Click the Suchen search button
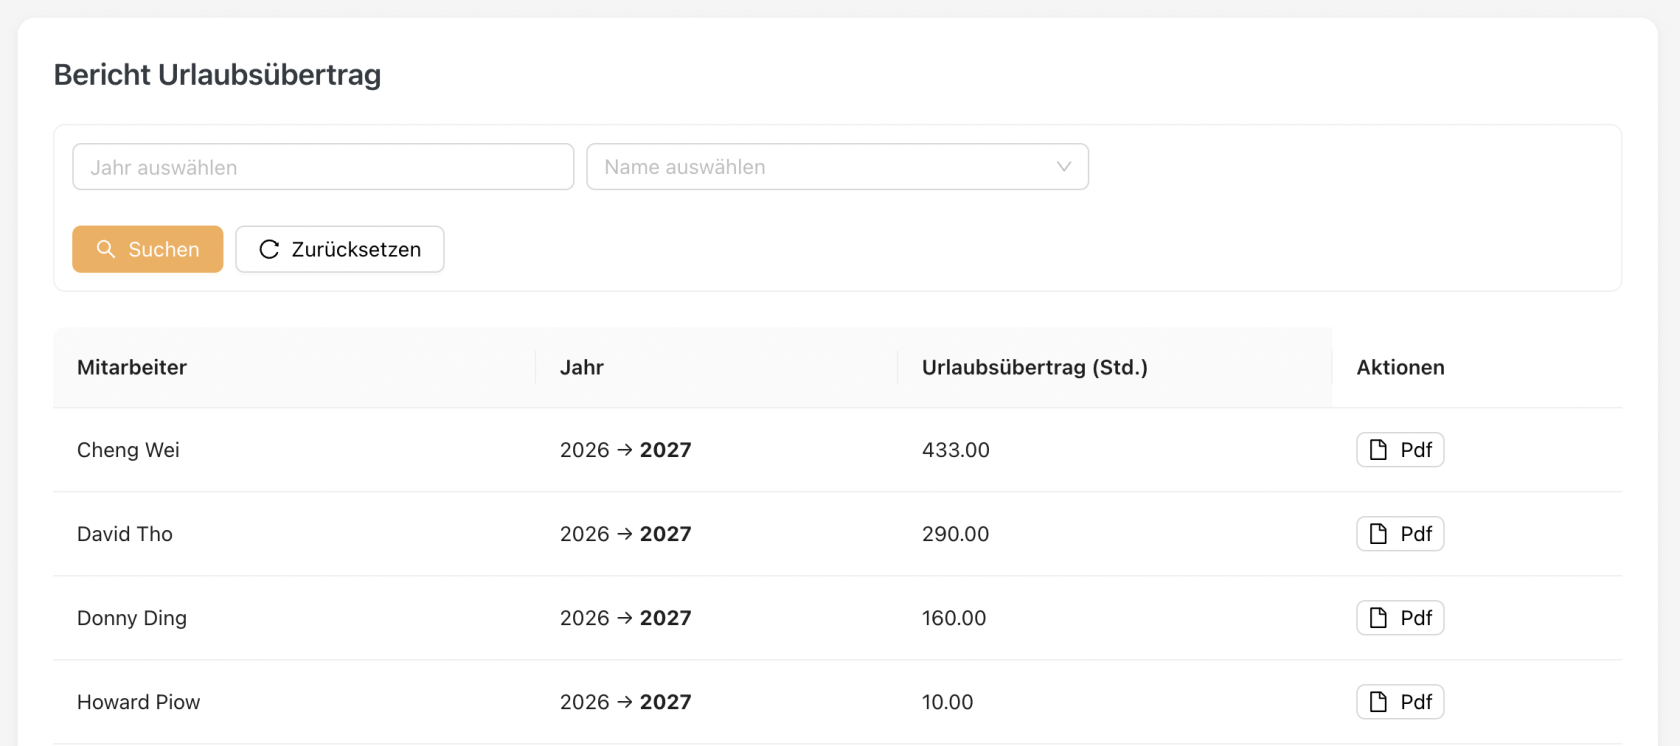Viewport: 1680px width, 746px height. tap(148, 249)
